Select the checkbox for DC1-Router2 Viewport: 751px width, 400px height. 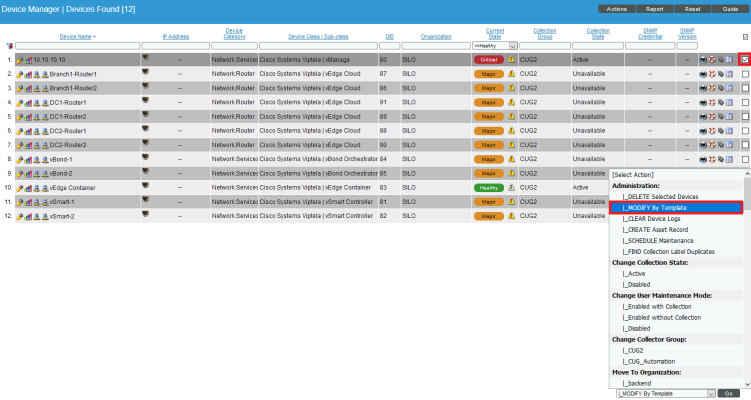click(x=745, y=116)
